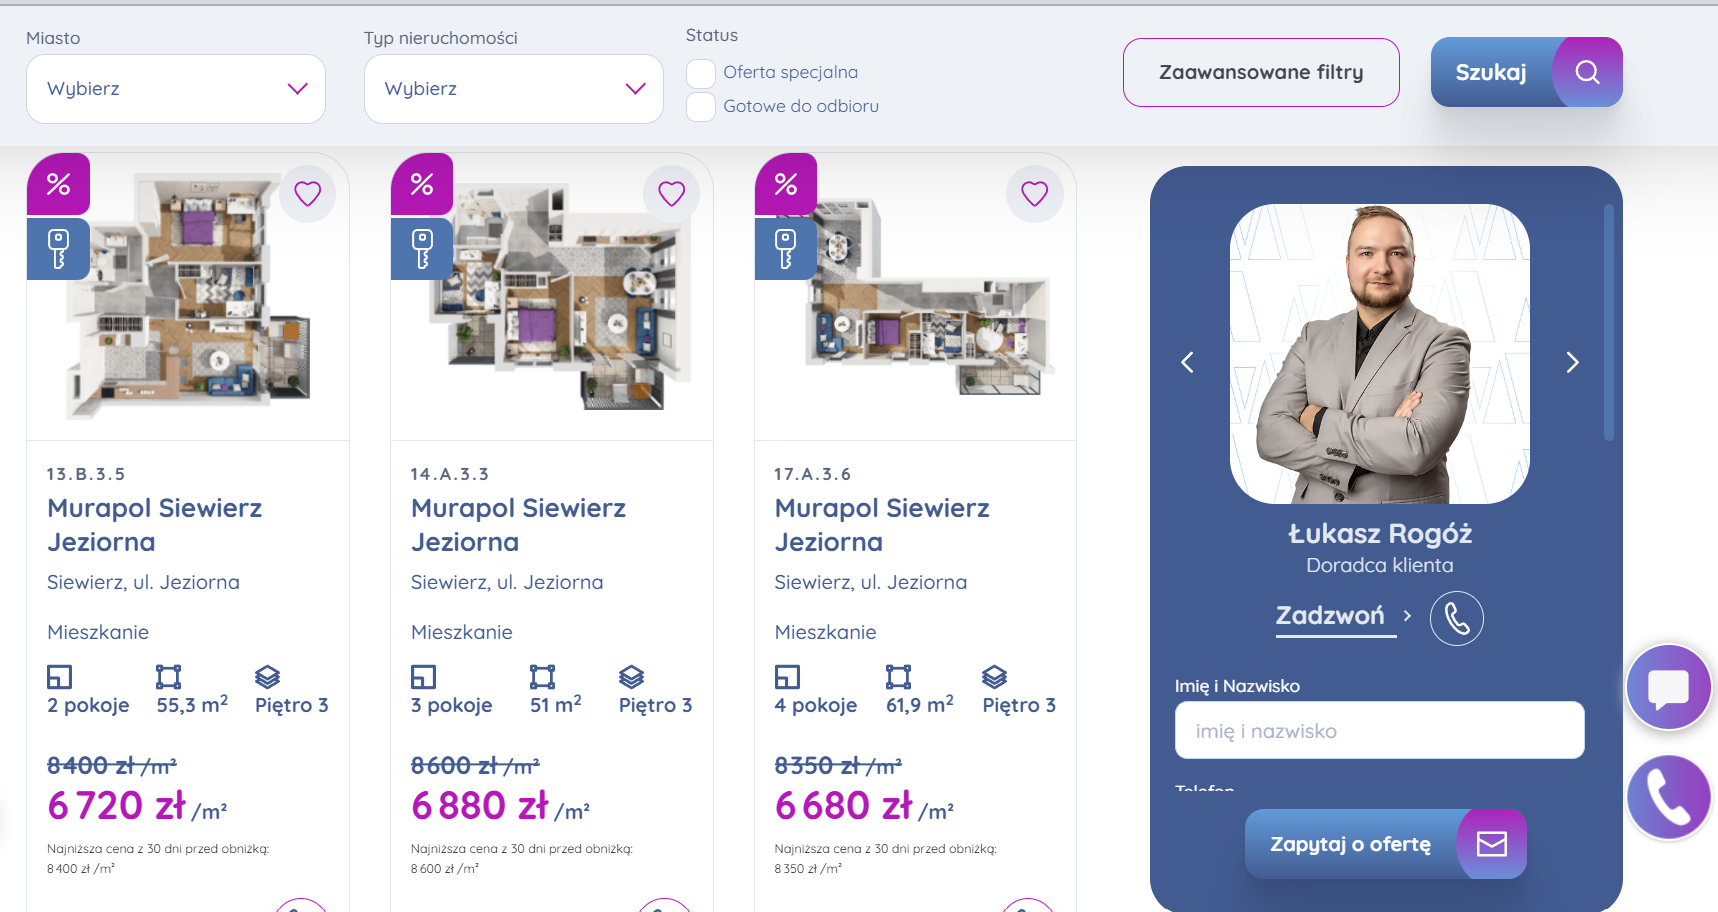Click heart icon on apartment 14.A.3.3
Viewport: 1718px width, 912px height.
click(672, 193)
